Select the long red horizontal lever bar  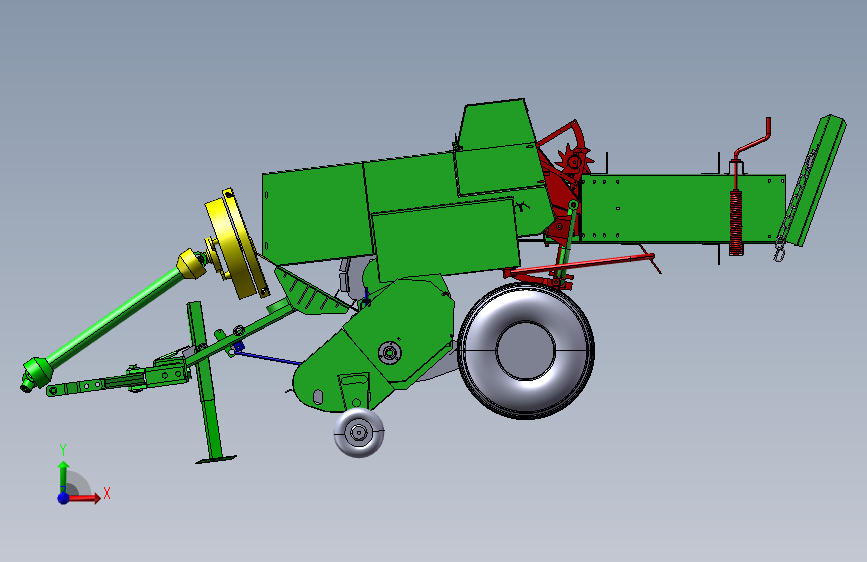point(581,264)
